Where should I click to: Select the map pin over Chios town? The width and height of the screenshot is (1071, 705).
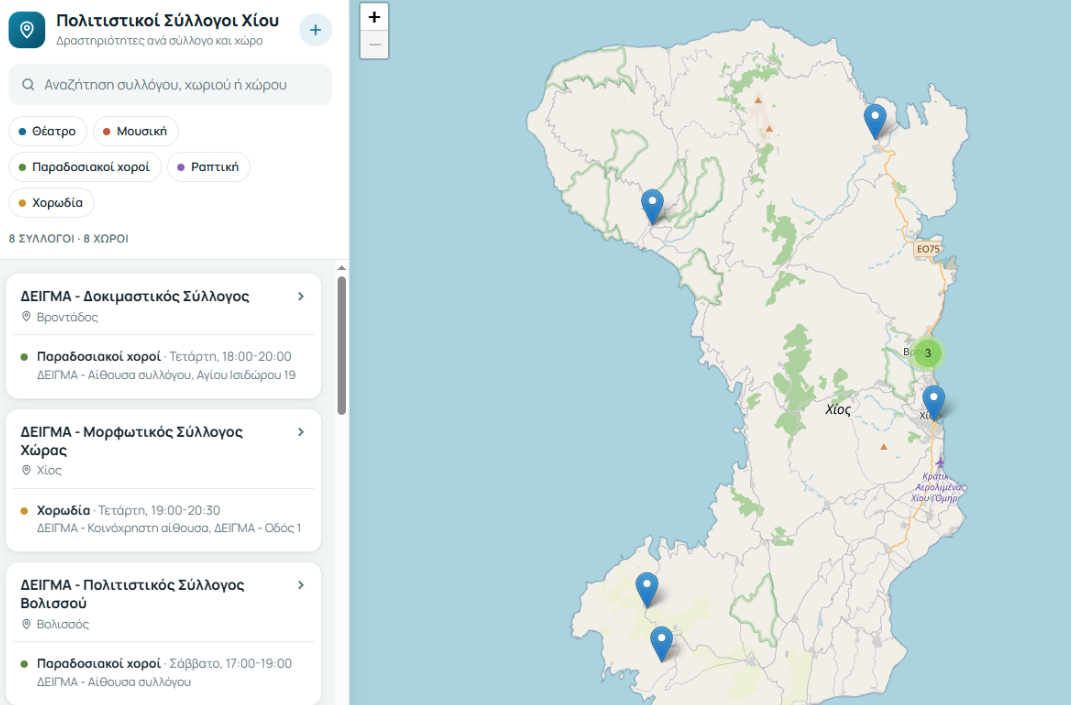click(934, 402)
